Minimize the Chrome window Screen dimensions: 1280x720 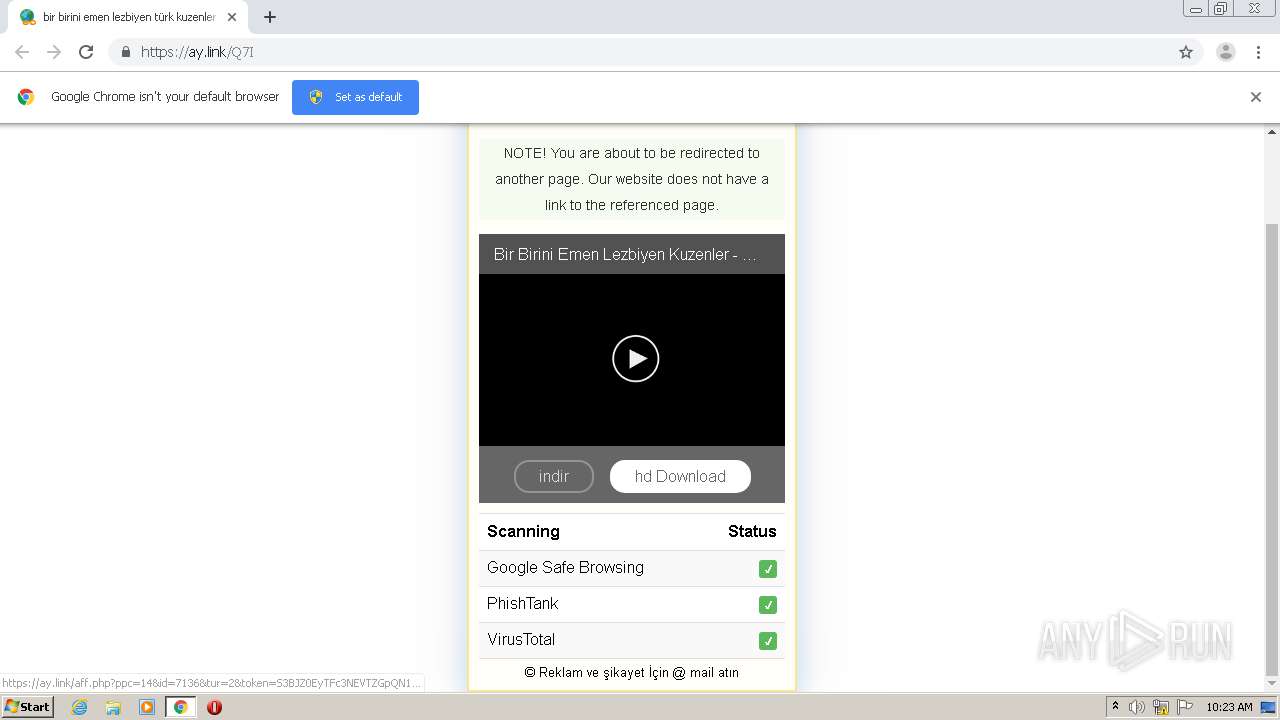[1195, 9]
